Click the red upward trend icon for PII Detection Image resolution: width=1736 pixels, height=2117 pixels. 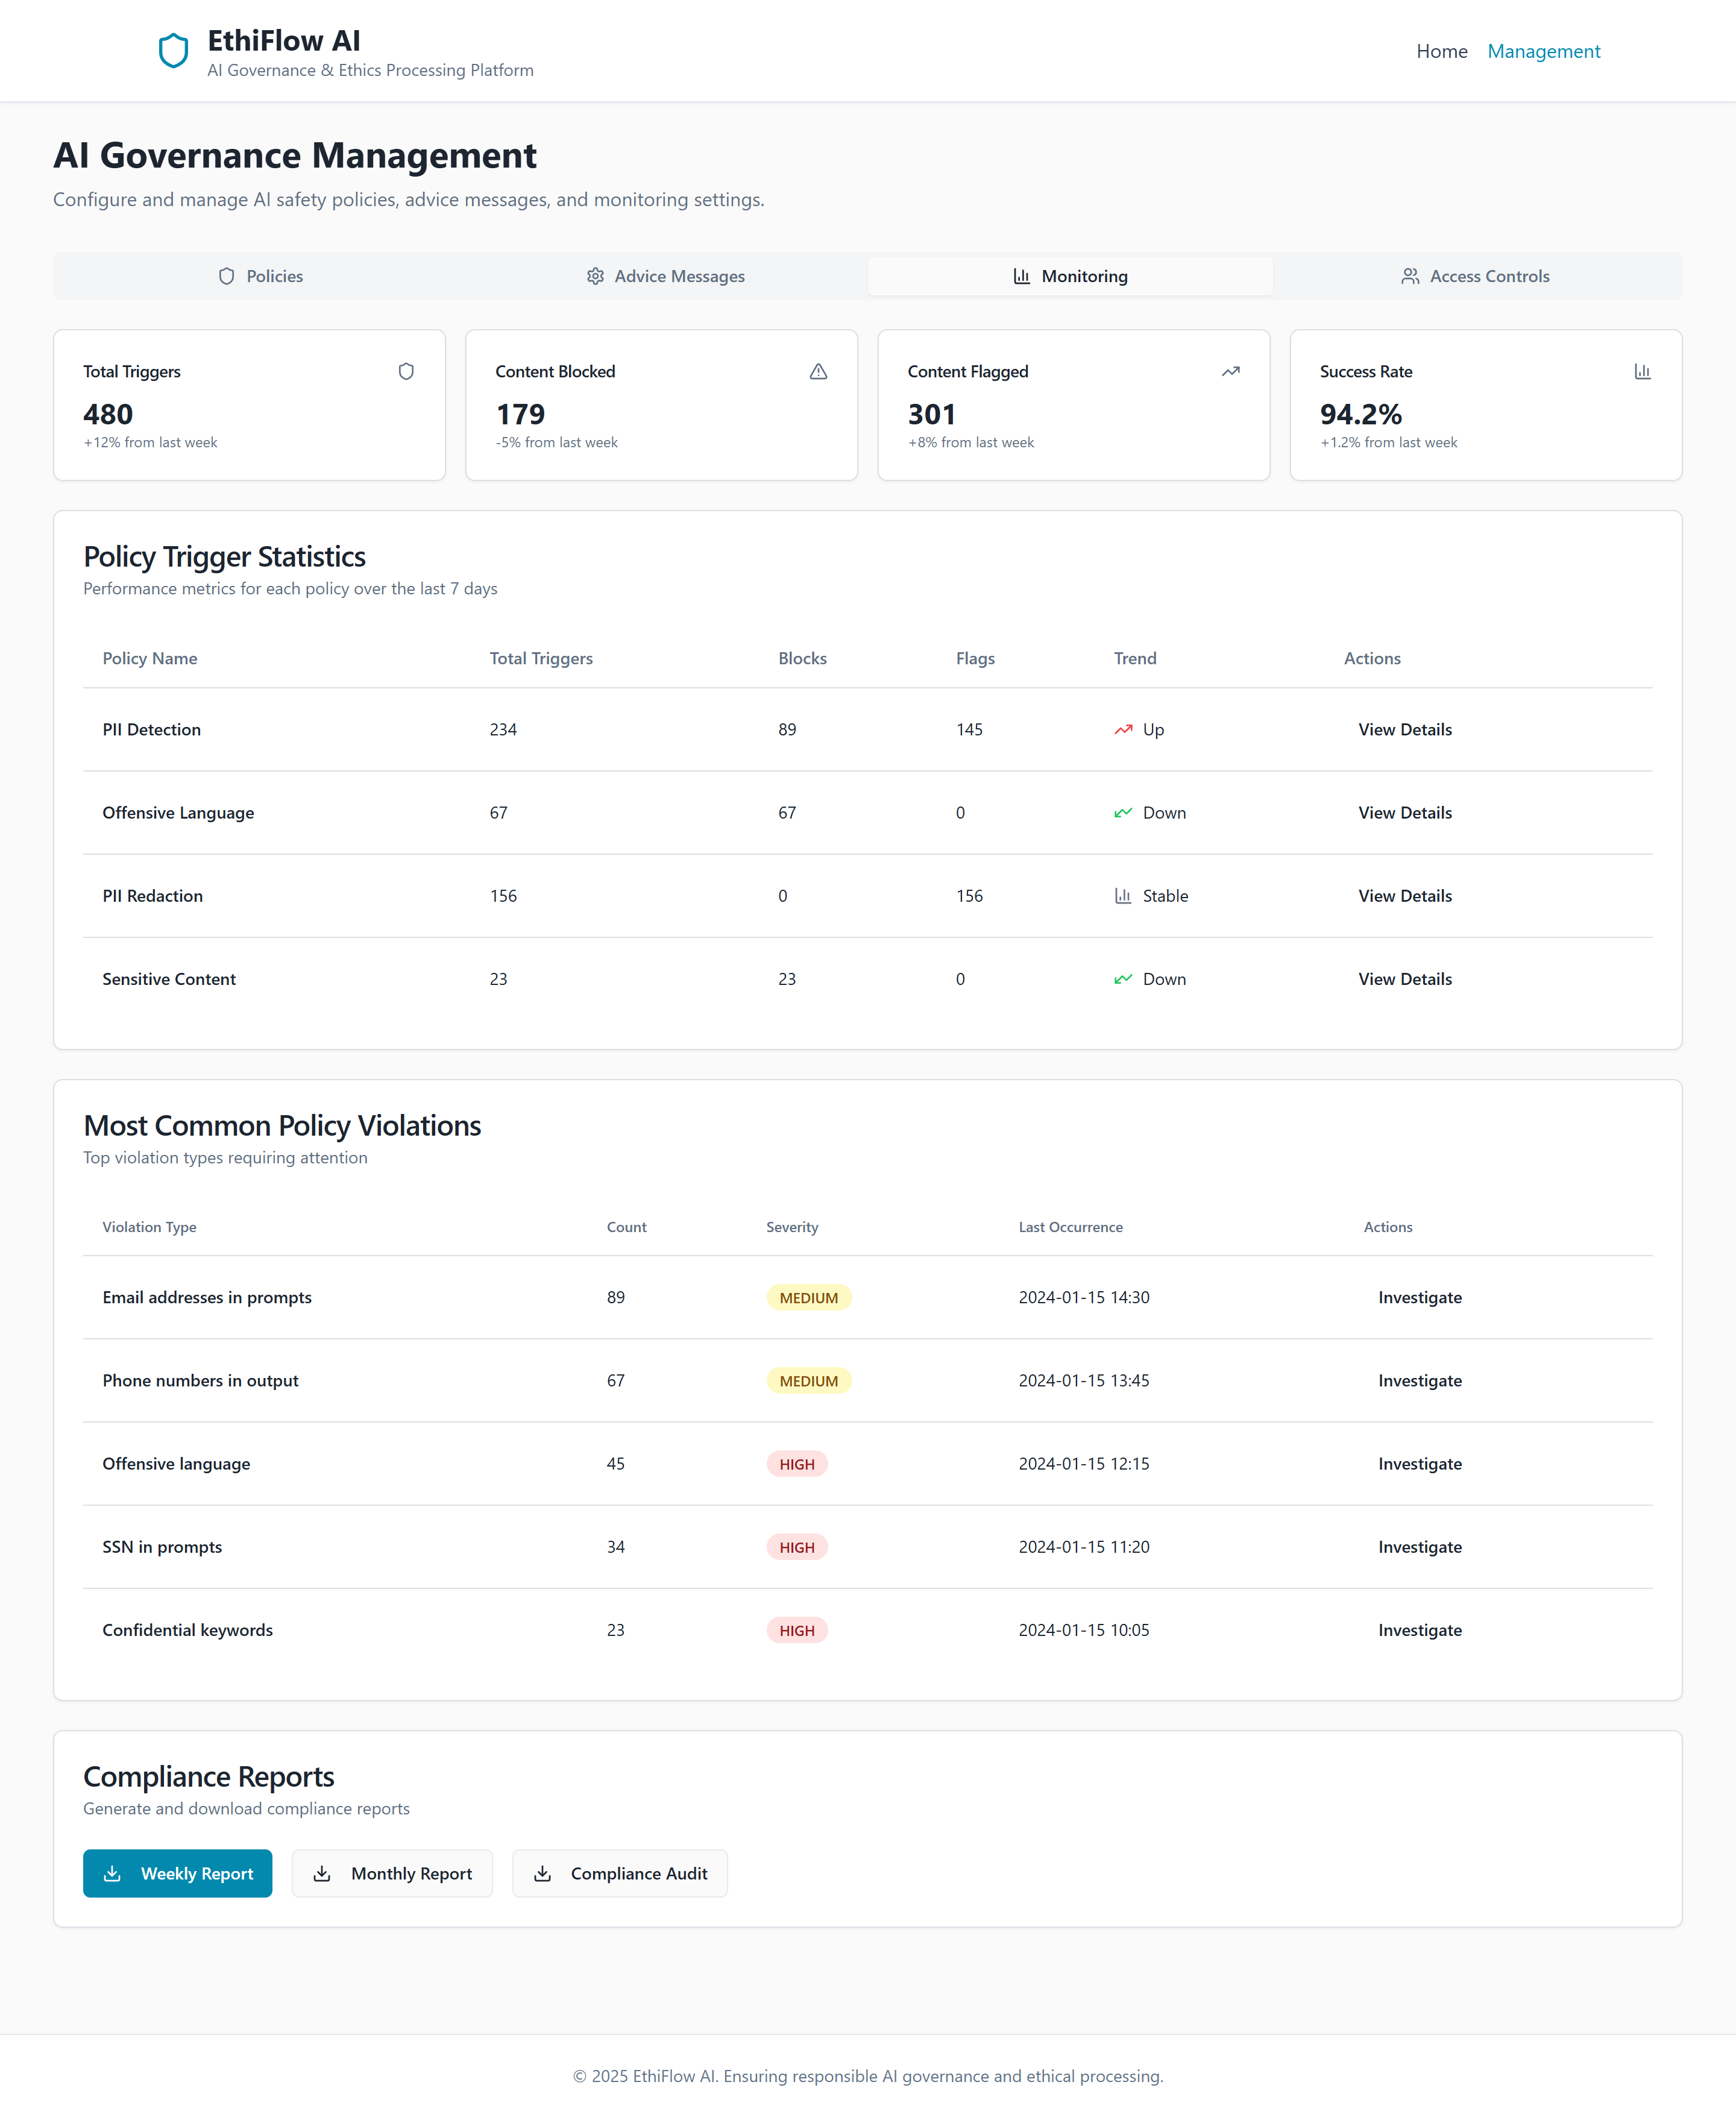pos(1124,730)
